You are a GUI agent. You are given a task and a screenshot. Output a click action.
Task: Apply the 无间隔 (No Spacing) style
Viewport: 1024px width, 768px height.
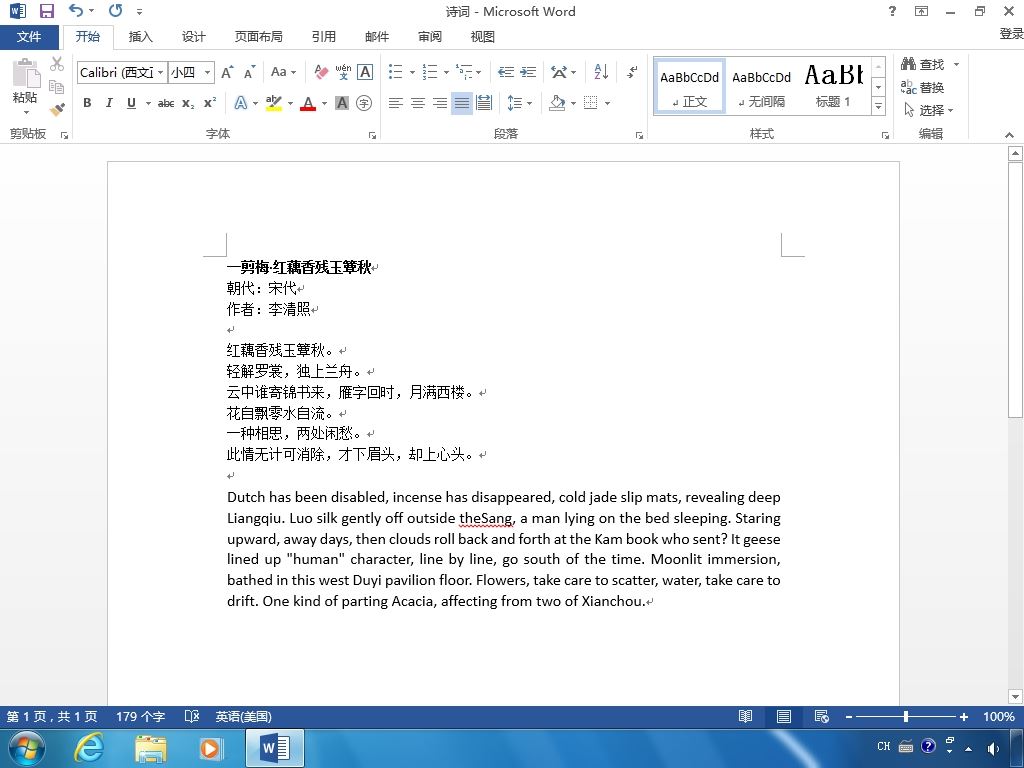[x=761, y=87]
